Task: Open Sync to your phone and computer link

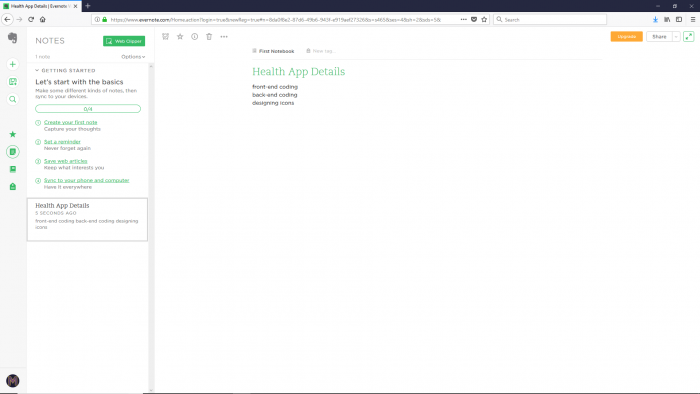Action: tap(86, 180)
